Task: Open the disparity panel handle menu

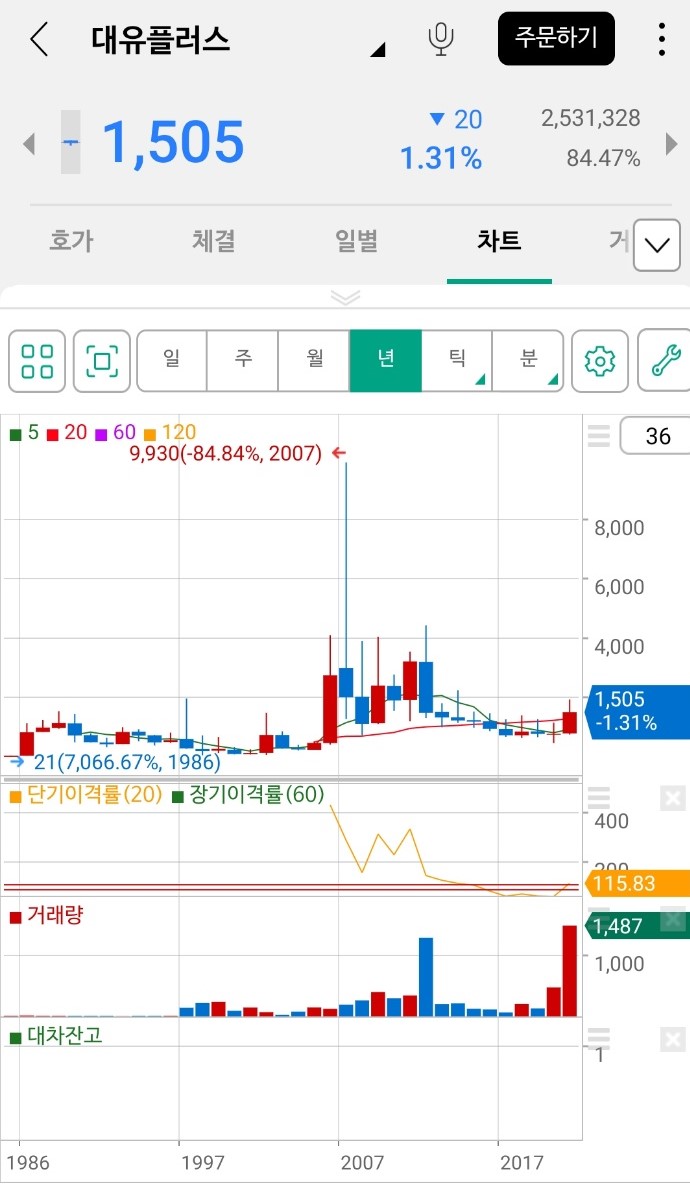Action: point(598,798)
